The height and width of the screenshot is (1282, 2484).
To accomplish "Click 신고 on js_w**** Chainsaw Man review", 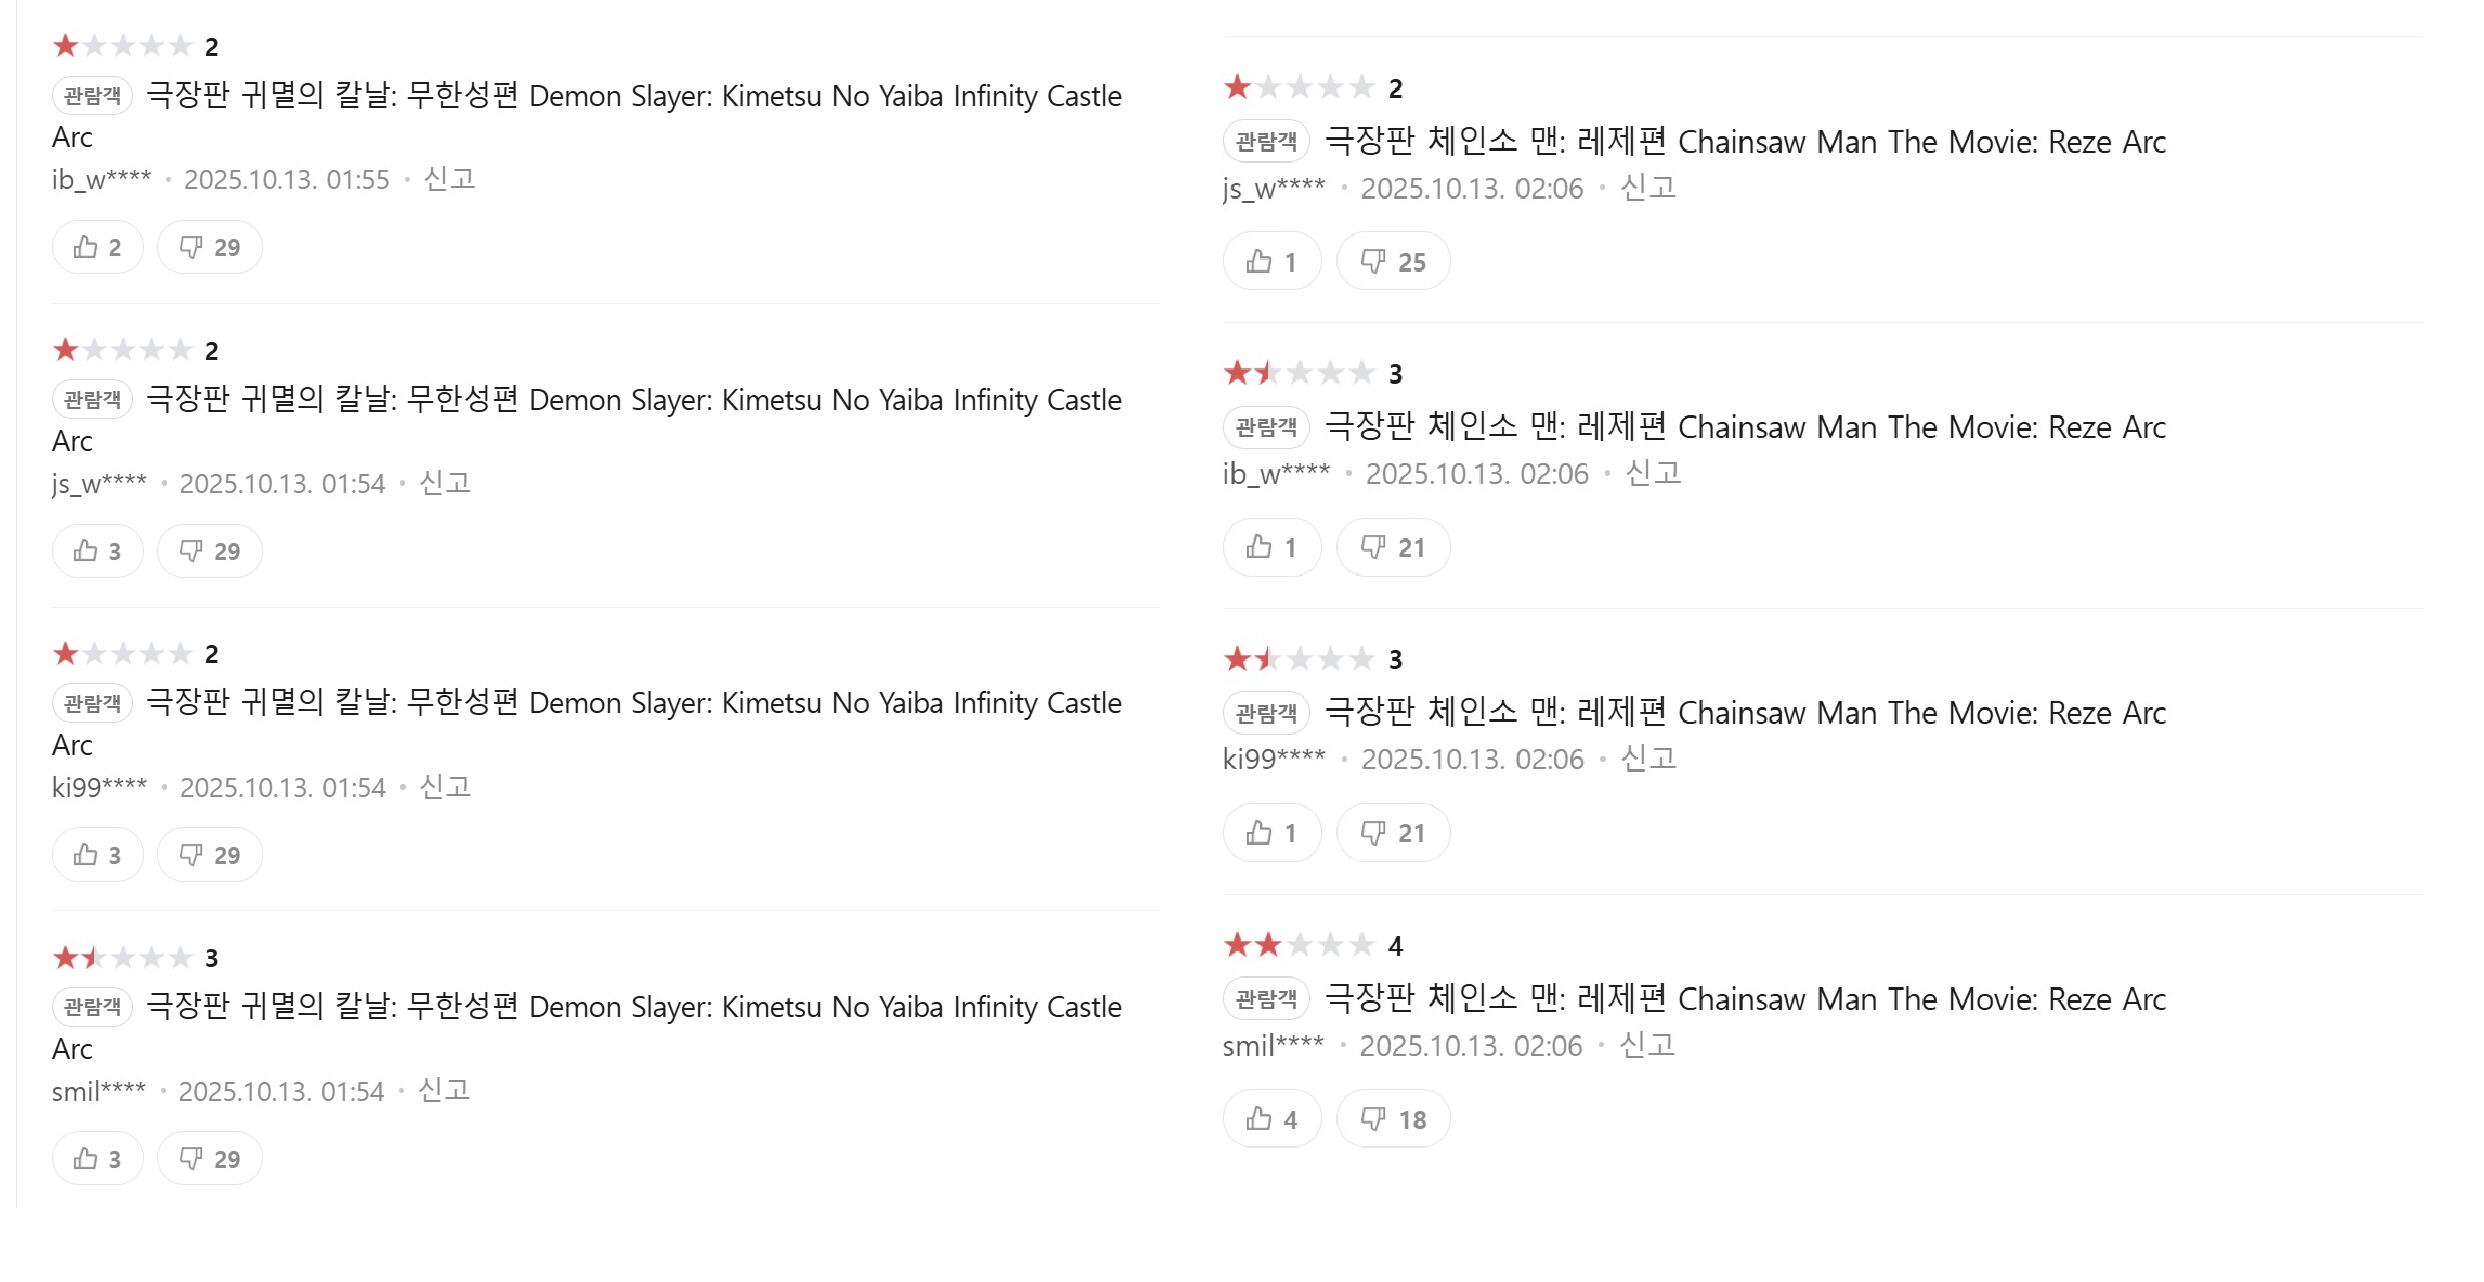I will (x=1647, y=188).
